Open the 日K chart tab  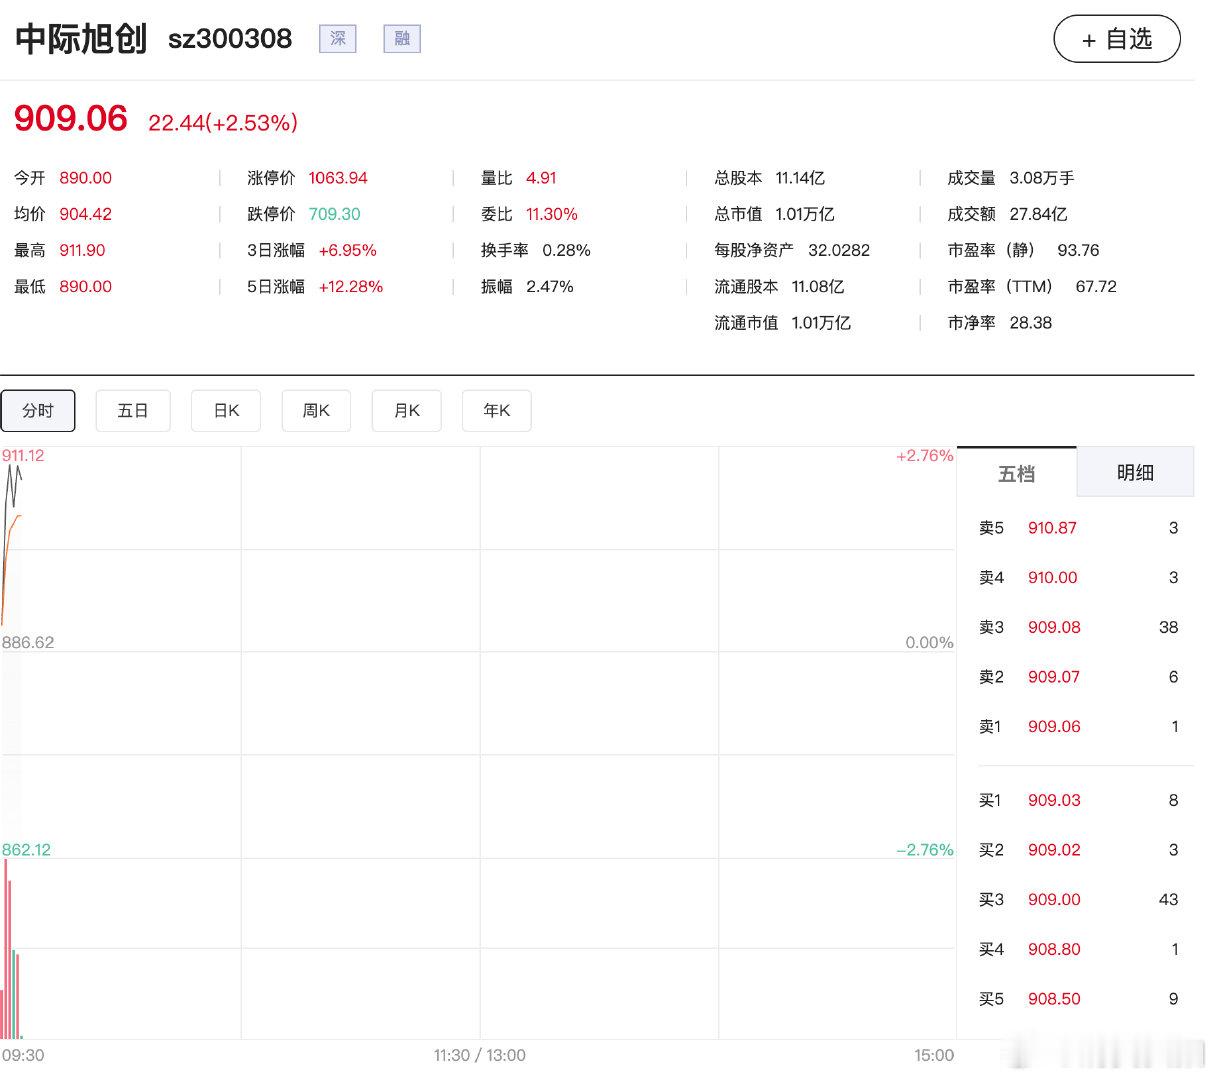coord(226,410)
